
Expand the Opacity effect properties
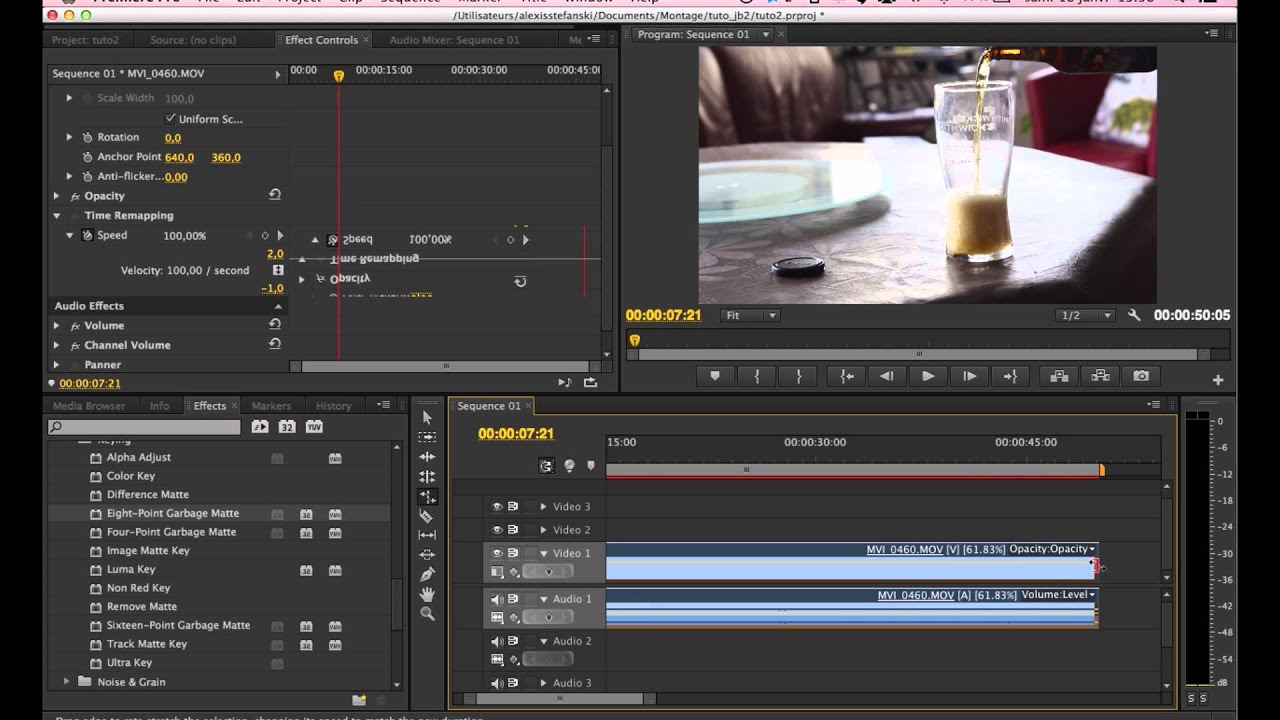(x=57, y=196)
